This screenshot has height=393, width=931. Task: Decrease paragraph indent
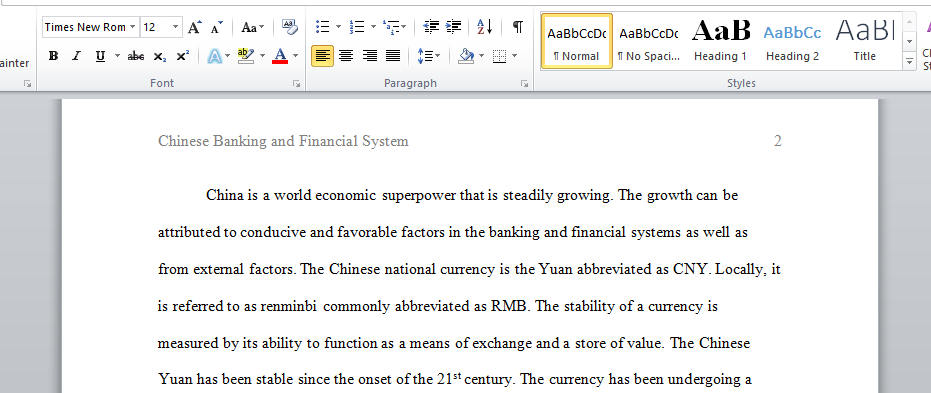click(431, 27)
